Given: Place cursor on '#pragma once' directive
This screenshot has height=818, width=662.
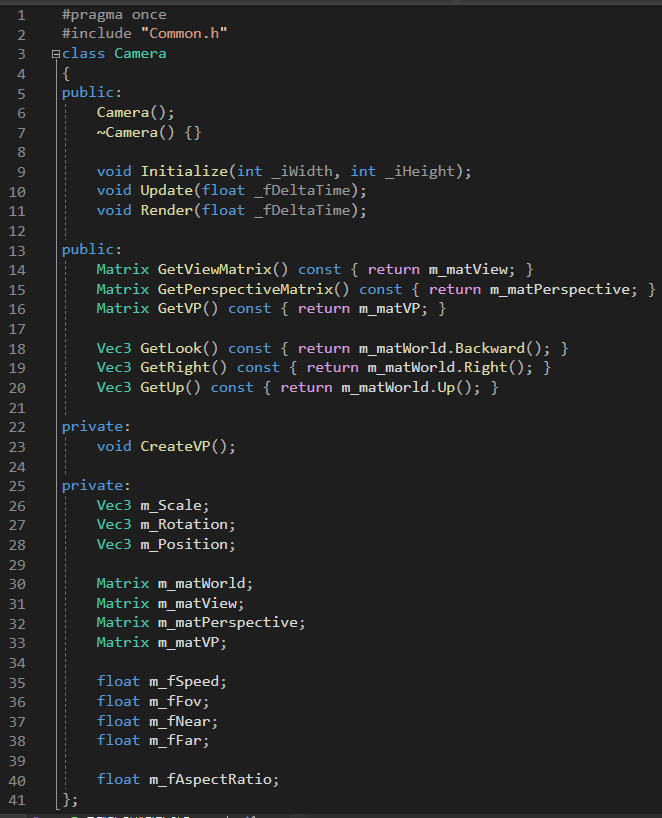Looking at the screenshot, I should tap(114, 15).
